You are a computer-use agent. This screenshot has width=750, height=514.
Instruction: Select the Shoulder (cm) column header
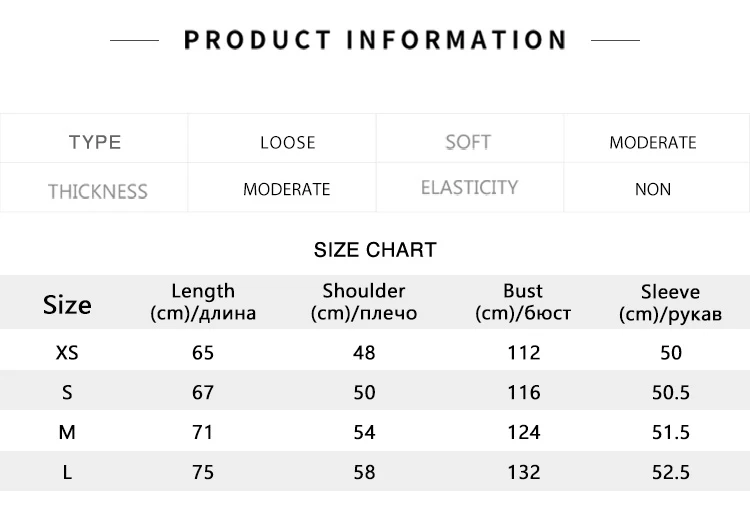364,302
